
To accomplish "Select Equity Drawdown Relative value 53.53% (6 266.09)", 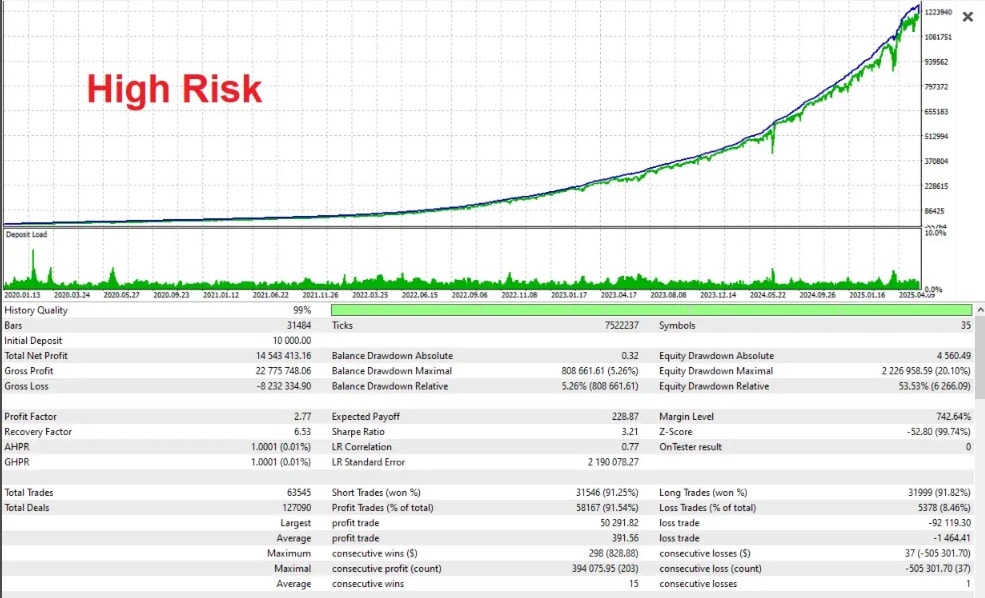I will click(x=934, y=386).
